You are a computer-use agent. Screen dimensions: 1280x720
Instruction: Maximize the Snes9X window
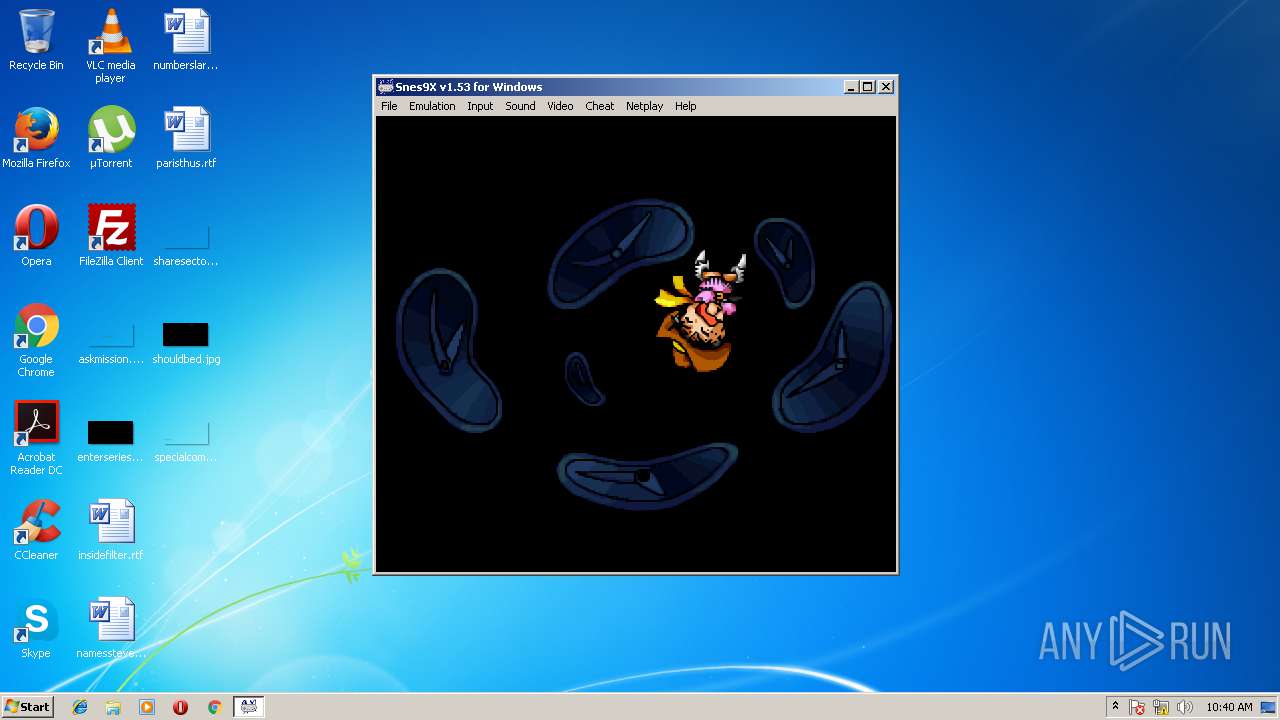click(867, 87)
